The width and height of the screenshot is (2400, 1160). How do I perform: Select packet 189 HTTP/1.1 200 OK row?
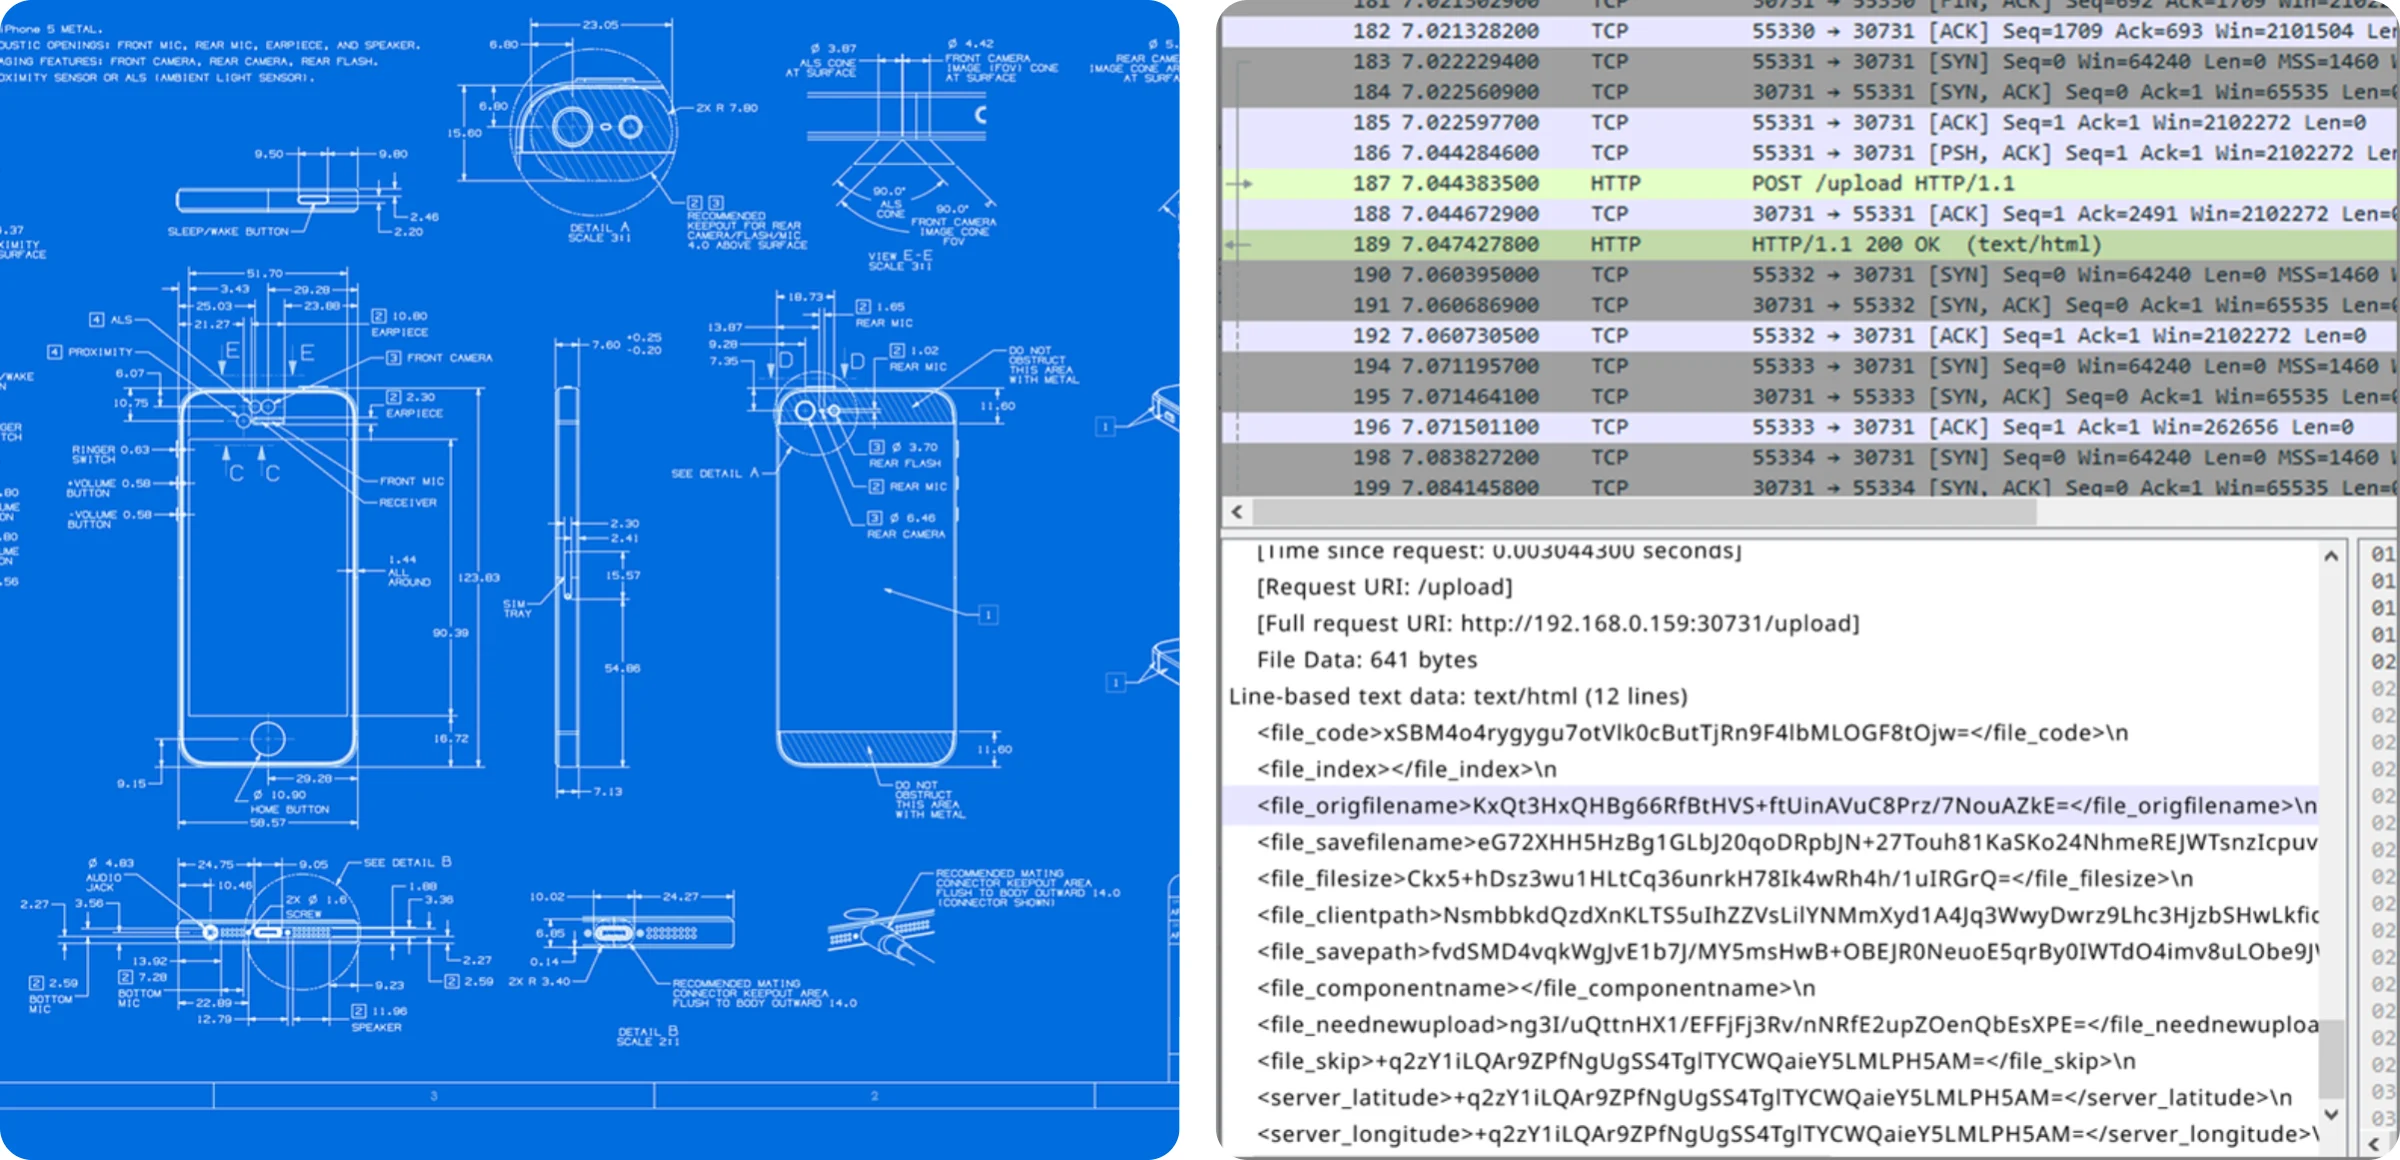tap(1810, 244)
